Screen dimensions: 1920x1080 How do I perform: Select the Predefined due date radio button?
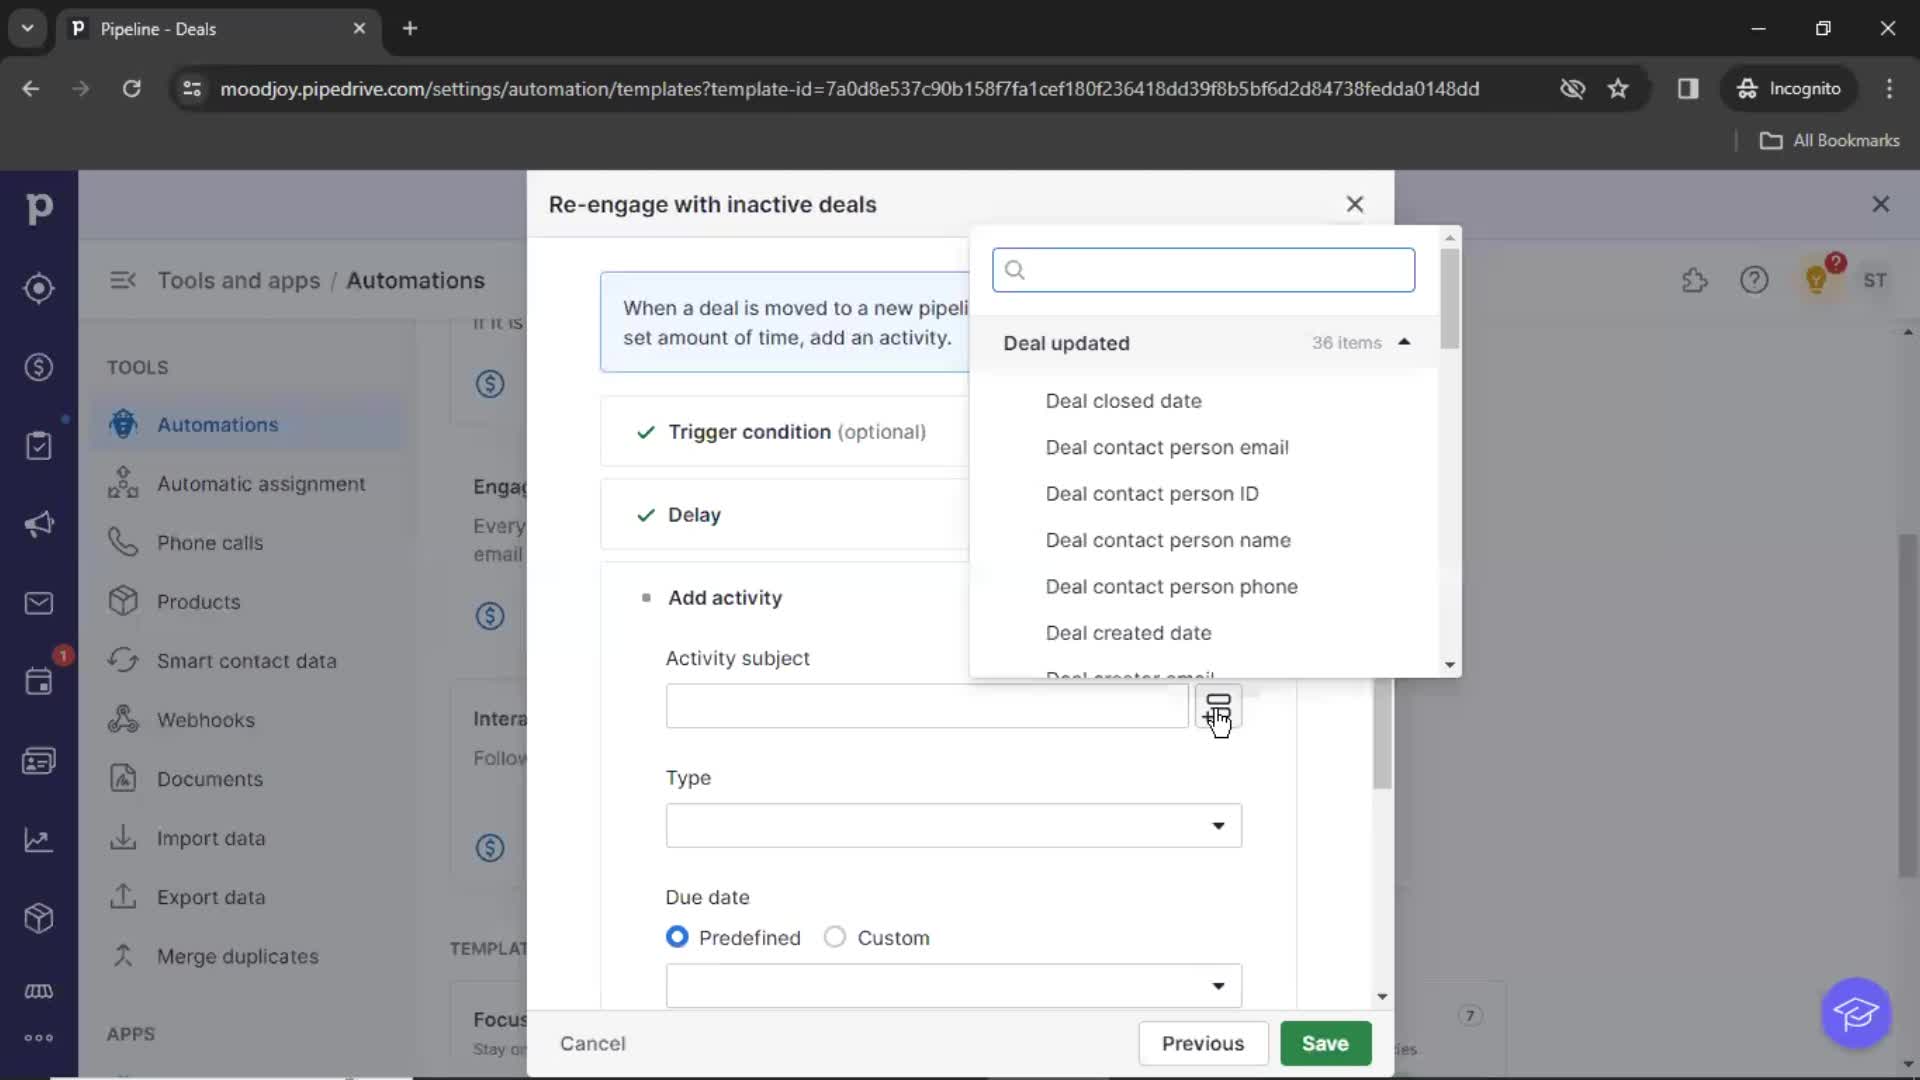point(676,936)
